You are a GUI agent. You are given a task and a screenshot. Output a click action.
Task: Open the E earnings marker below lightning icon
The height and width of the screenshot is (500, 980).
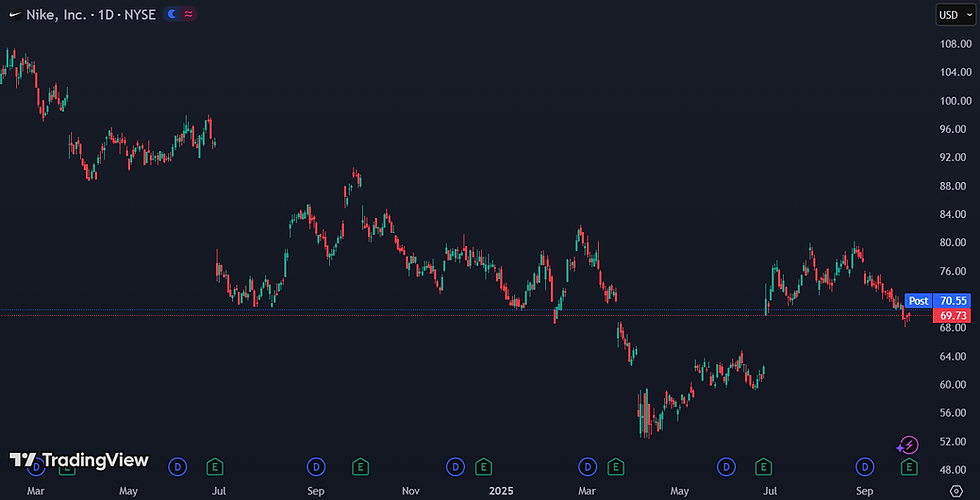coord(909,466)
